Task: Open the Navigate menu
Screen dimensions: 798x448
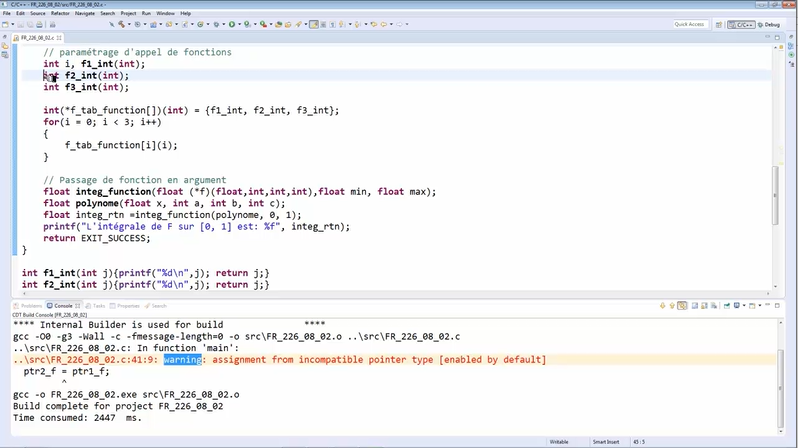Action: 85,13
